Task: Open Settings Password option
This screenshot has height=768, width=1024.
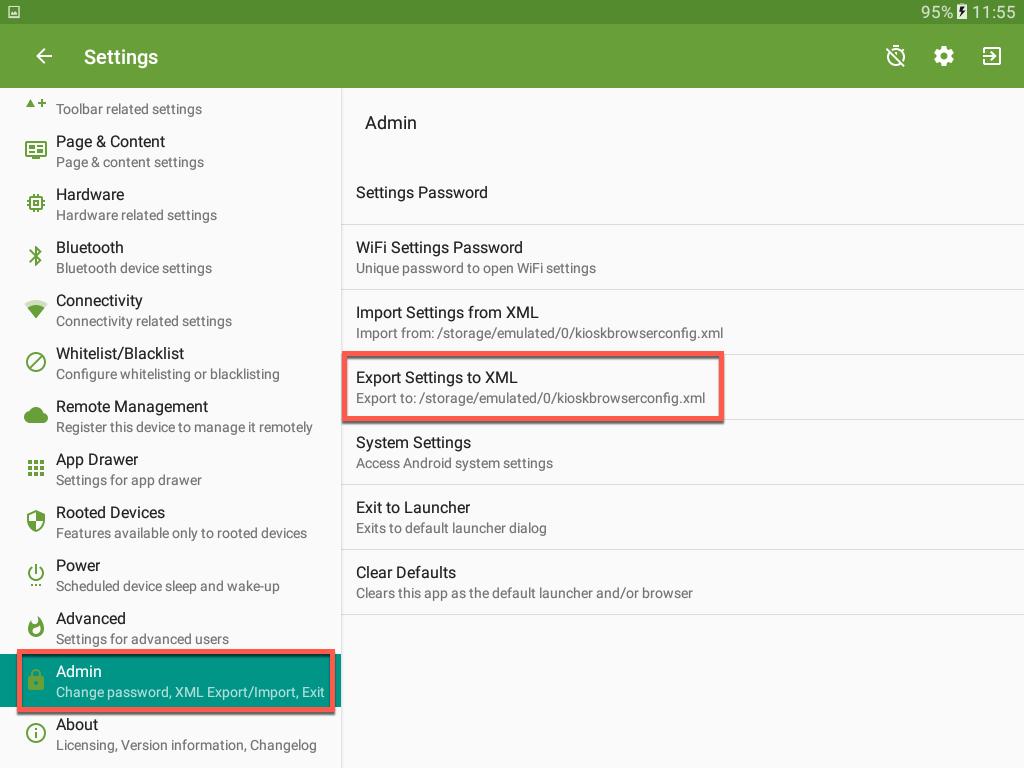Action: coord(682,192)
